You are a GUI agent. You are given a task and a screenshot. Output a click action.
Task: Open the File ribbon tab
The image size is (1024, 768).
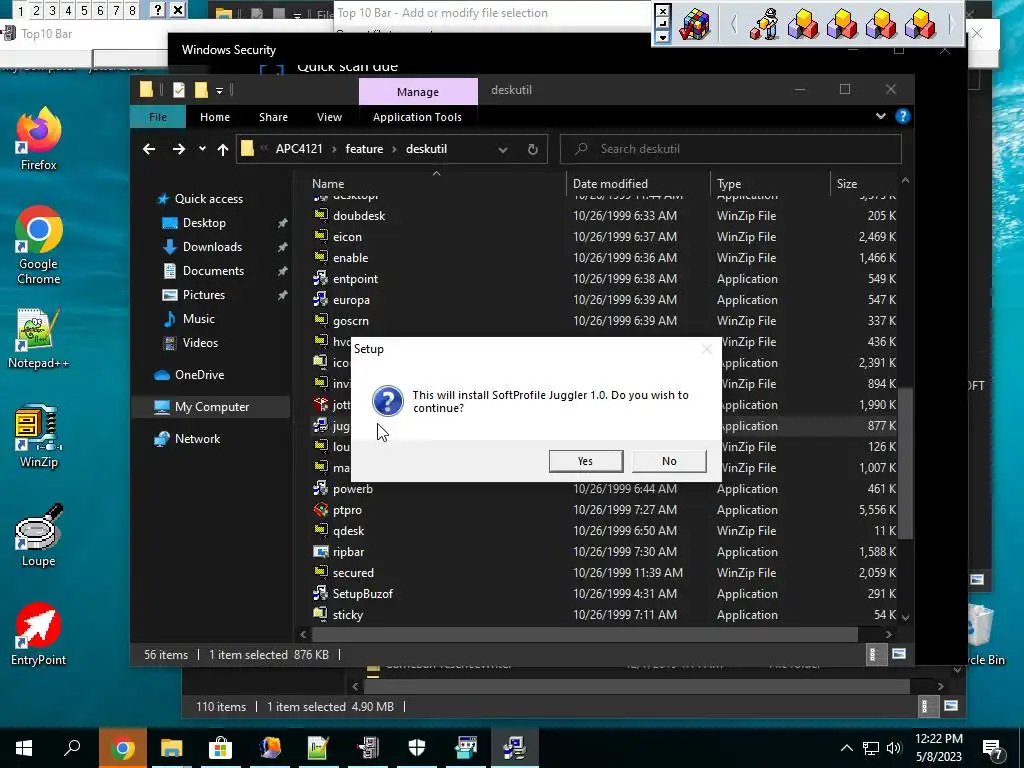[158, 117]
